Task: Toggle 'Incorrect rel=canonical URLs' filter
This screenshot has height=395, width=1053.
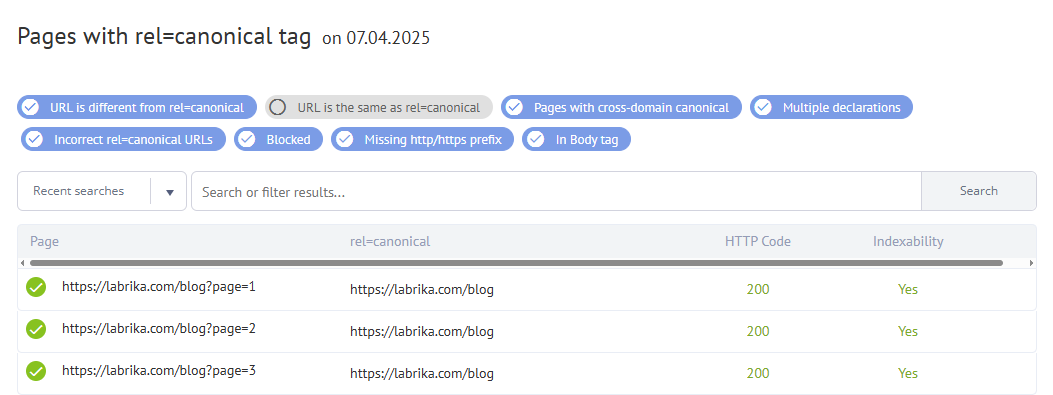Action: click(x=124, y=140)
